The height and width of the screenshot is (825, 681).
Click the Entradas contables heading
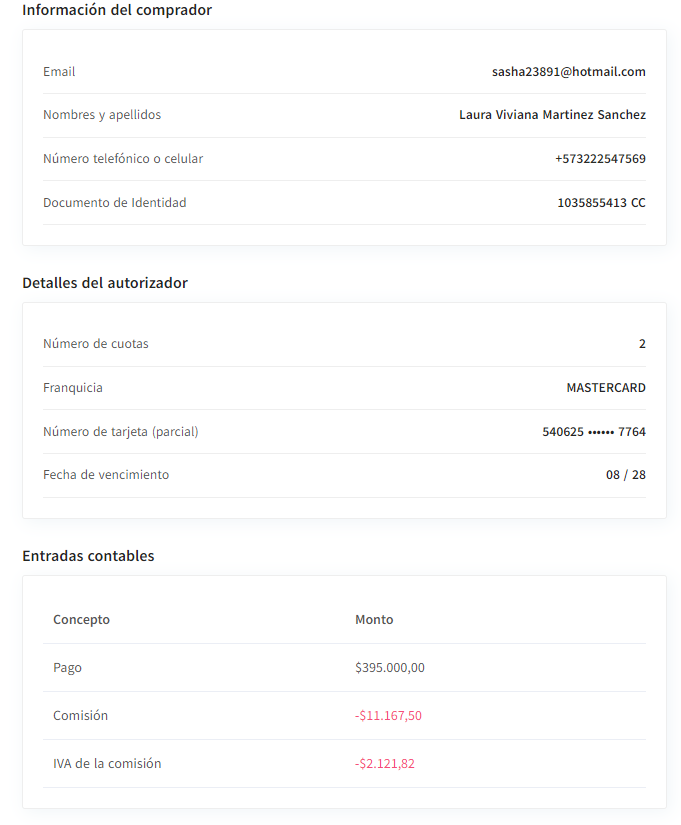(88, 556)
